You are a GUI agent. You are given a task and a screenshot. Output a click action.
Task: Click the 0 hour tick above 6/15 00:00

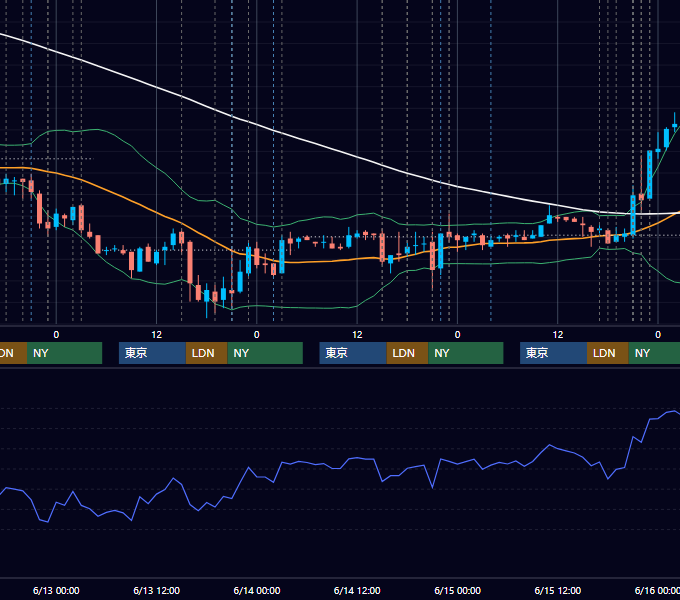pos(458,335)
